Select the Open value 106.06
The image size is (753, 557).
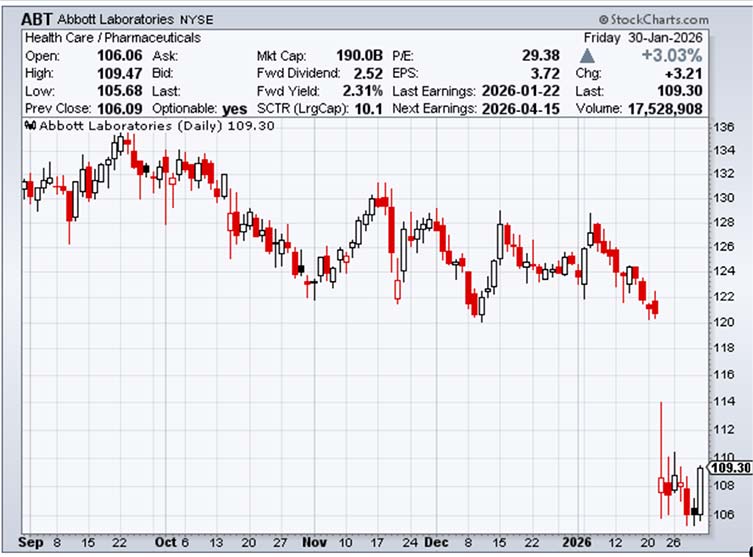(120, 56)
